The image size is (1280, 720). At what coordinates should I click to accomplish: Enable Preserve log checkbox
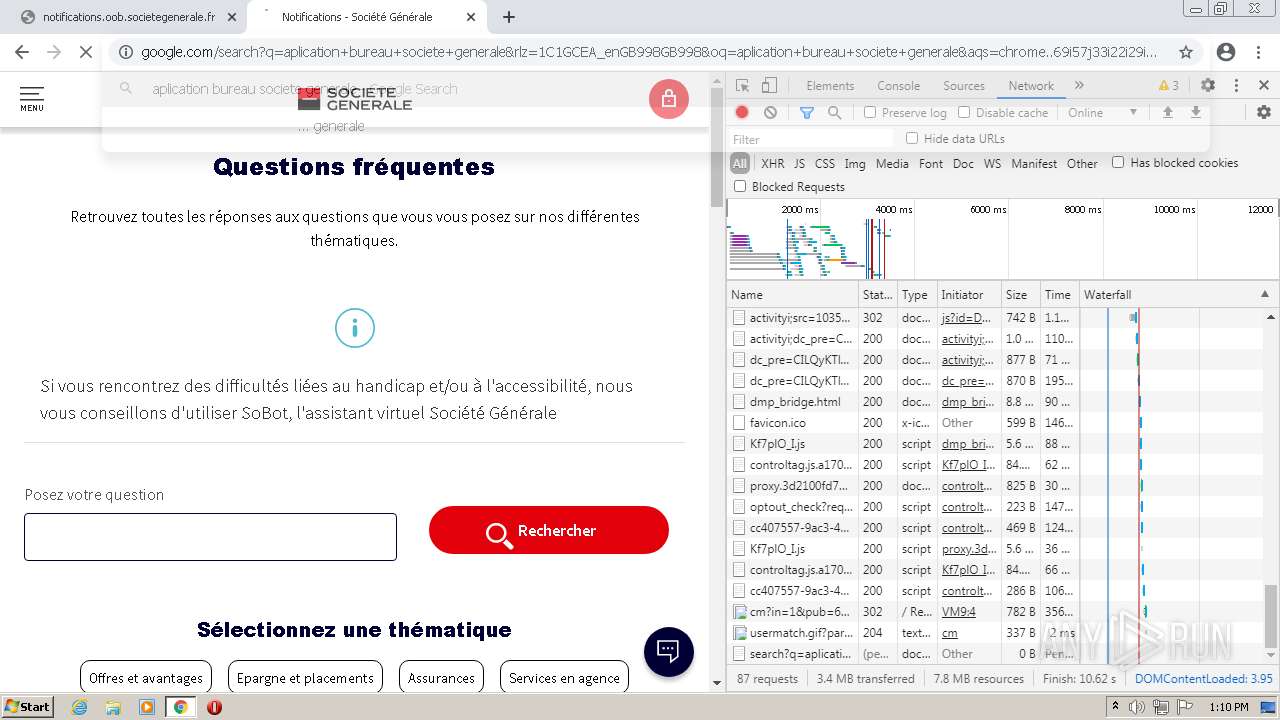click(x=870, y=113)
